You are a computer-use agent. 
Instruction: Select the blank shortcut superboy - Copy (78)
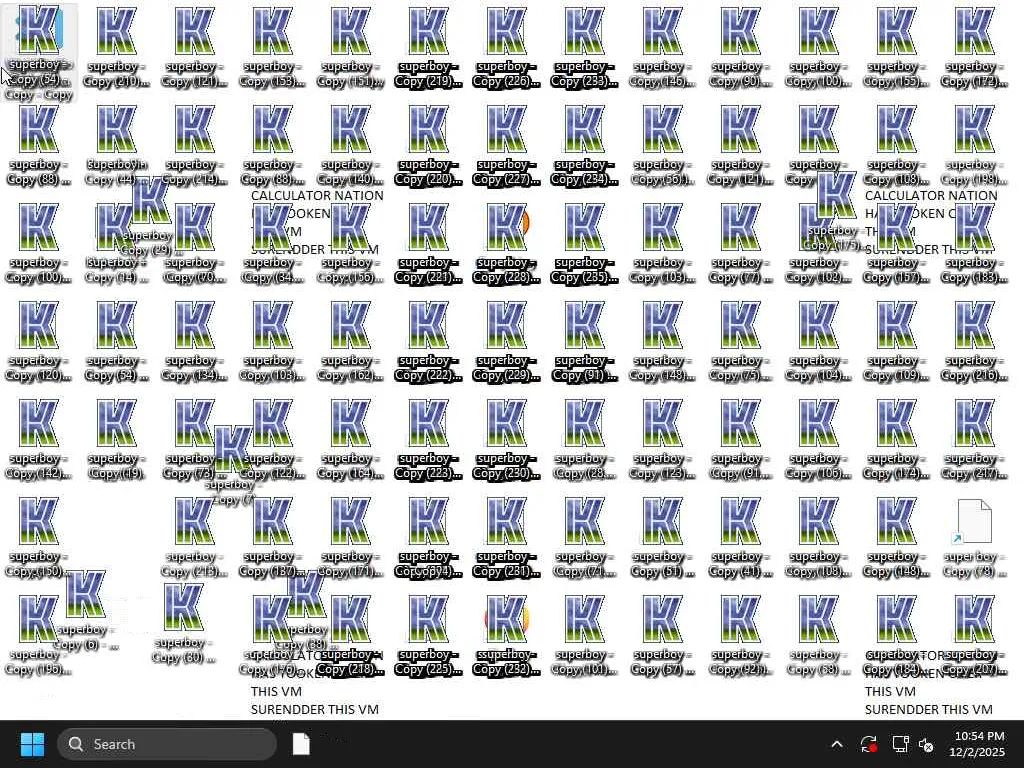(x=974, y=537)
